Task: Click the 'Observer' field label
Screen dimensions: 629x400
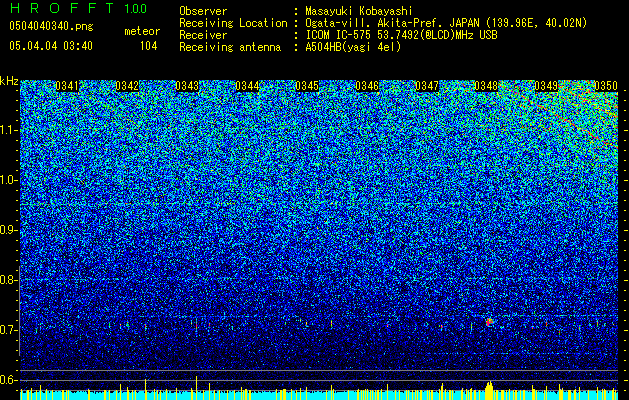Action: pyautogui.click(x=203, y=11)
